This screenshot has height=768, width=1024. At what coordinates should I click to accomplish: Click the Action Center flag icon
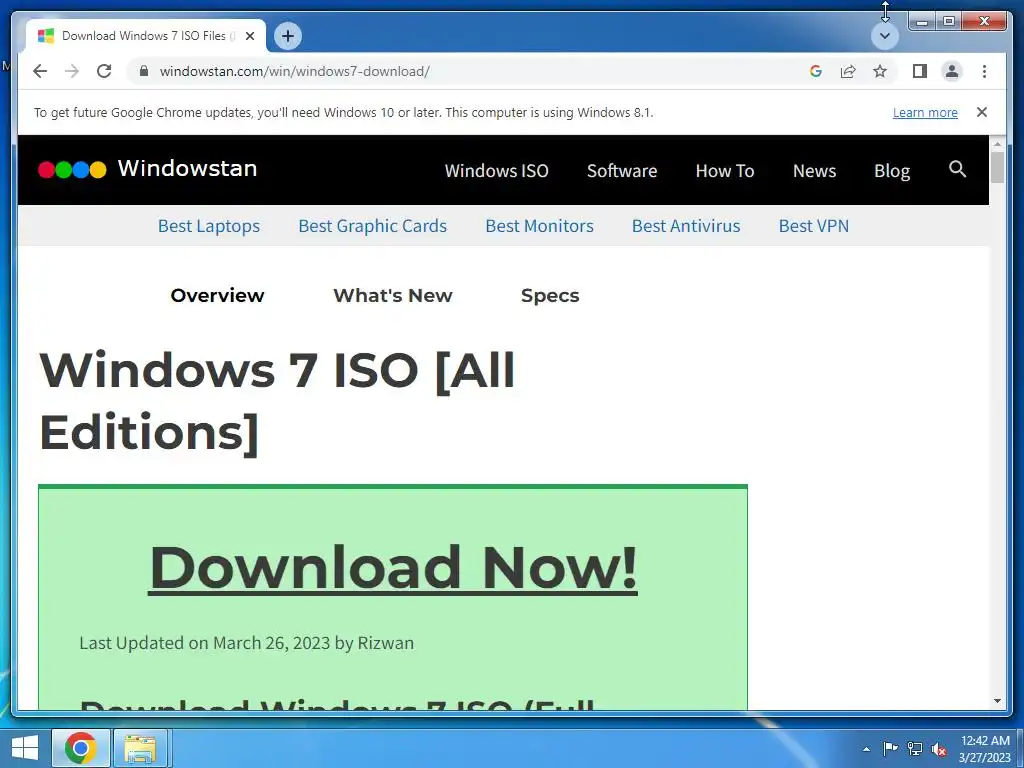[x=890, y=749]
